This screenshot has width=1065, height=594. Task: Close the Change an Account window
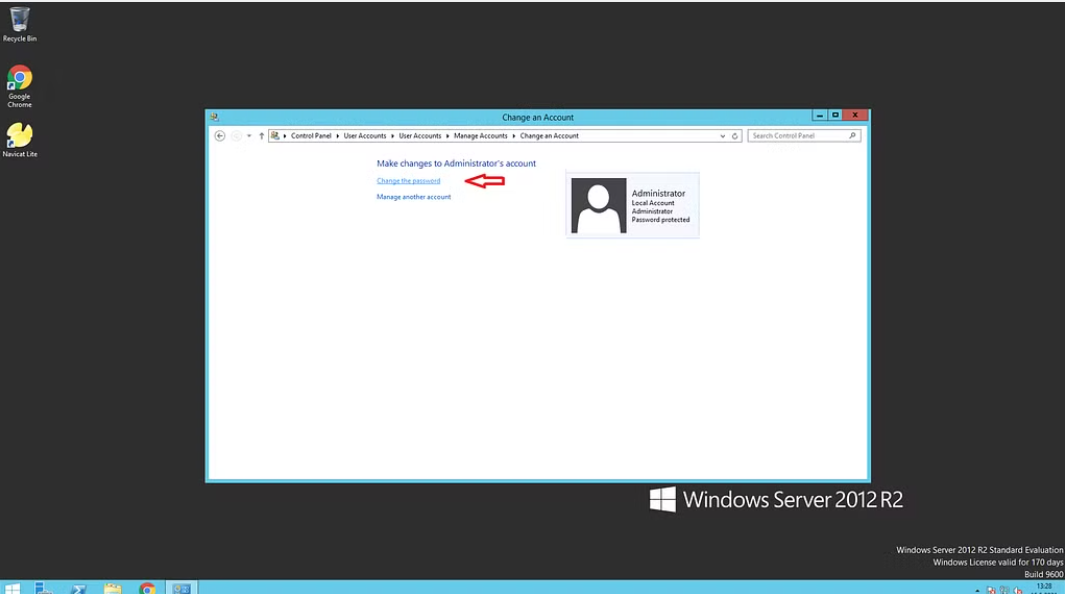[x=855, y=116]
